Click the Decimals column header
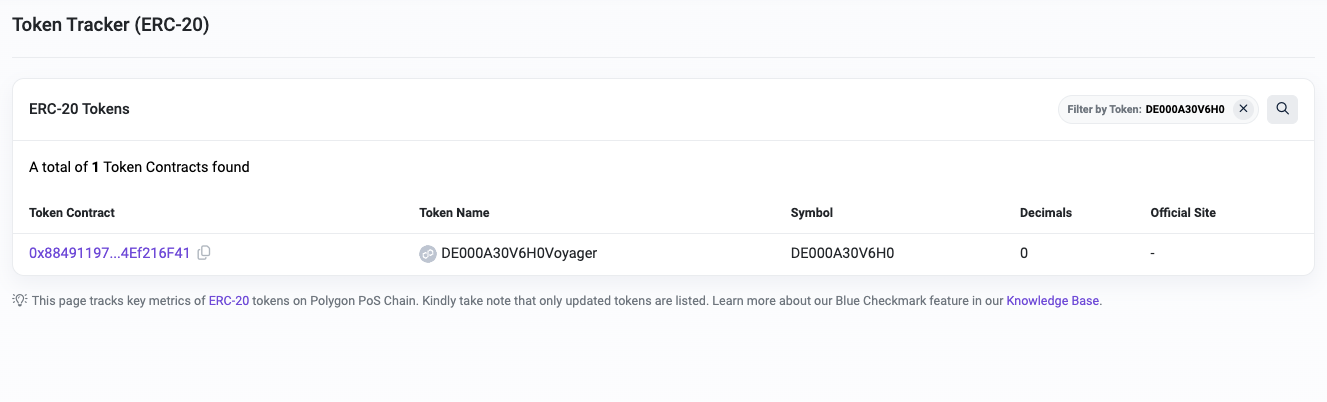The image size is (1327, 402). pos(1045,213)
